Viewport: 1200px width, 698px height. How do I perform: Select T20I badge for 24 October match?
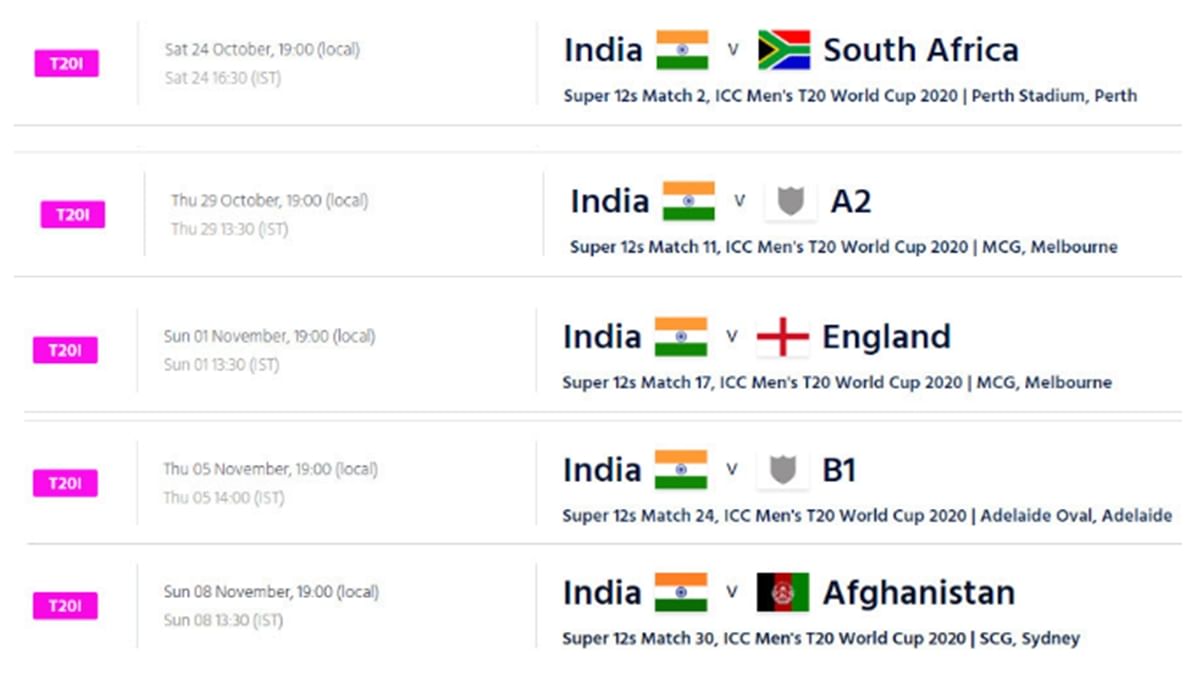coord(67,64)
